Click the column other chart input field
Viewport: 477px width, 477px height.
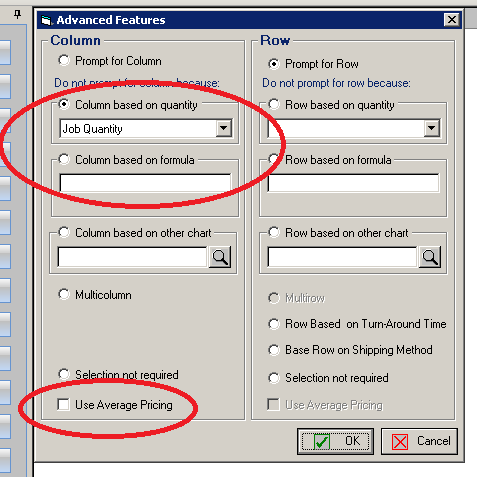pos(132,257)
